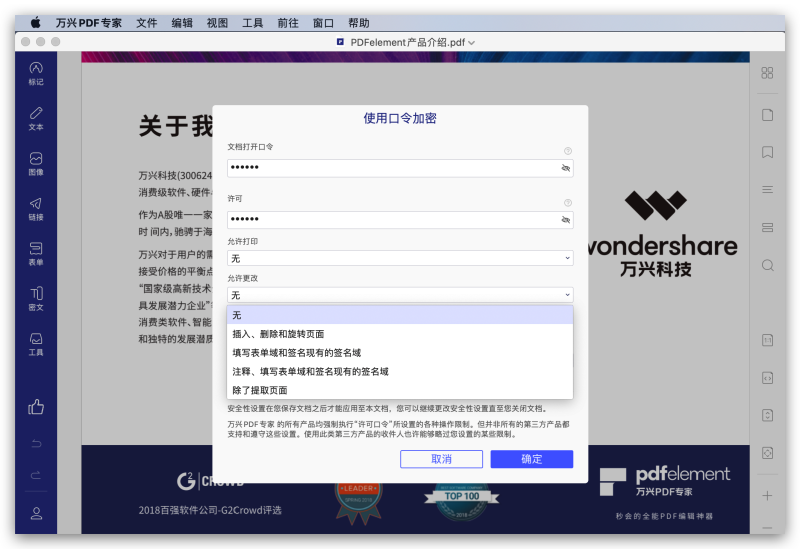
Task: Open the Apple menu
Action: pyautogui.click(x=36, y=22)
